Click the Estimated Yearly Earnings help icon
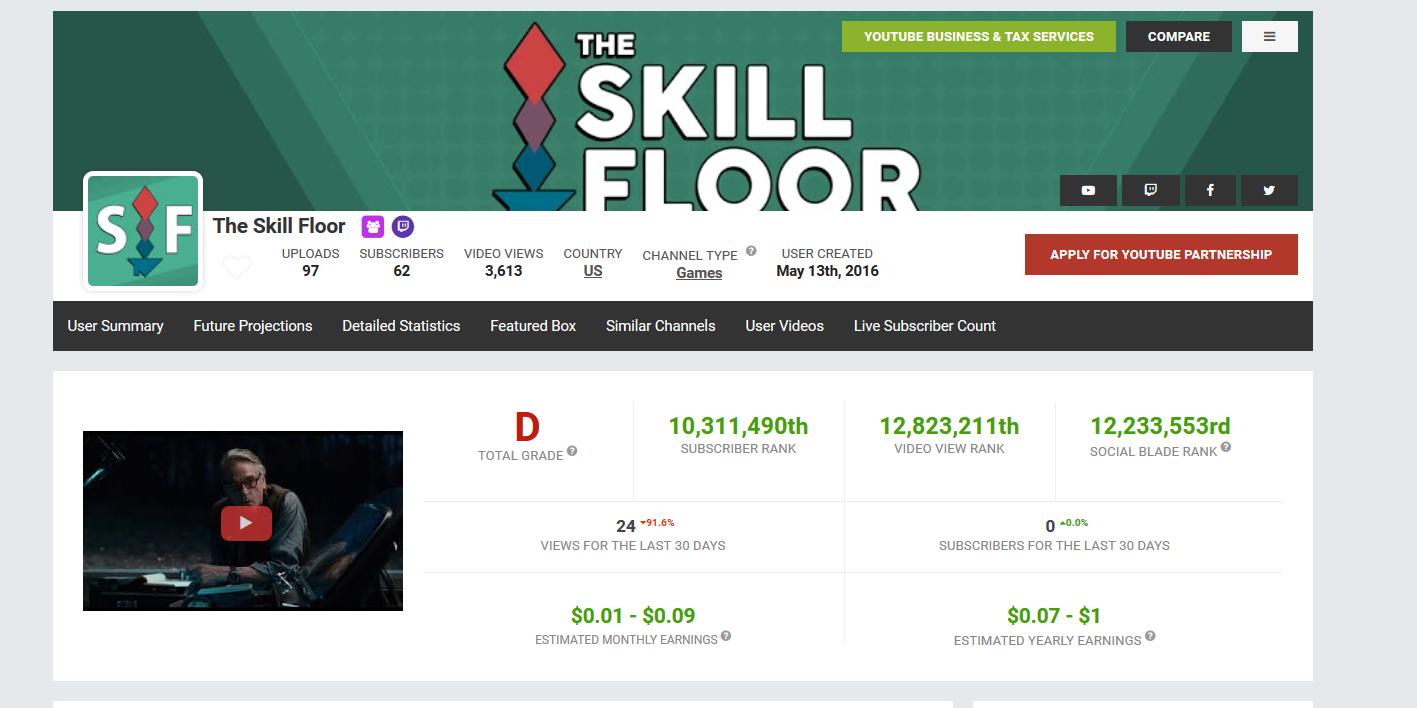 pyautogui.click(x=1150, y=636)
